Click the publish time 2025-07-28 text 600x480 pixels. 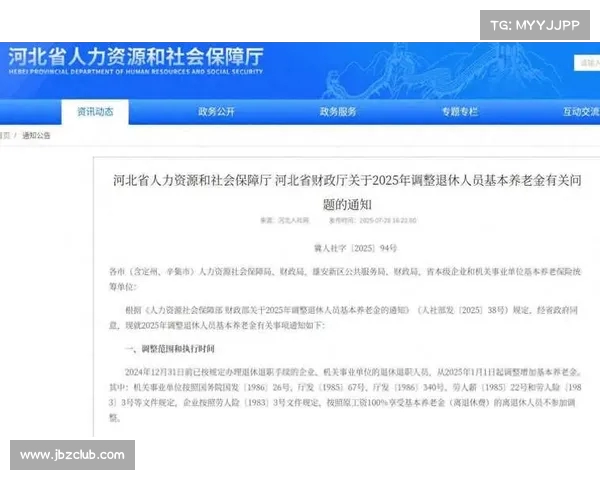(373, 220)
